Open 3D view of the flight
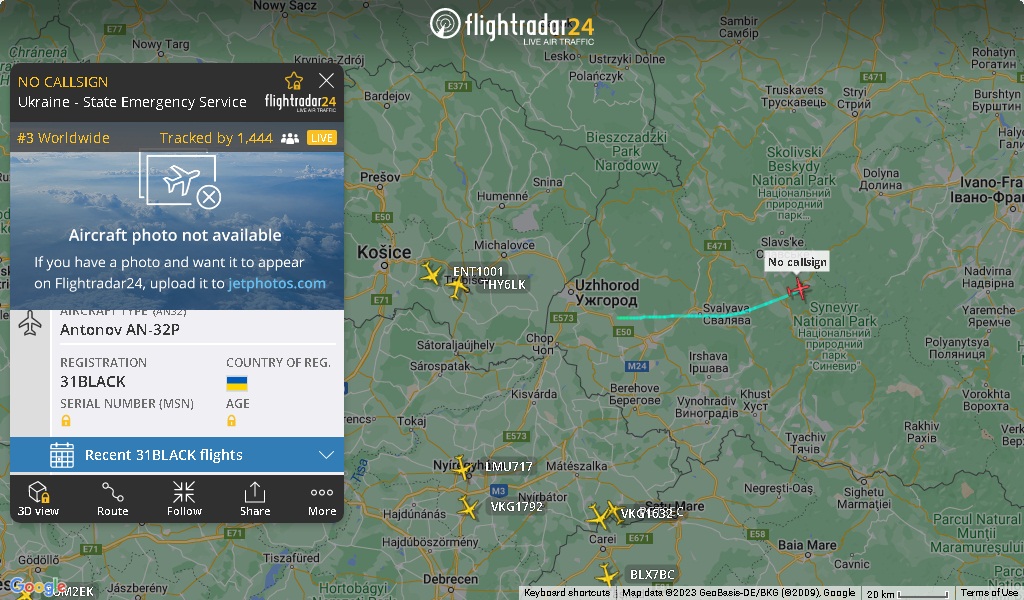Screen dimensions: 1024x600 (38, 499)
